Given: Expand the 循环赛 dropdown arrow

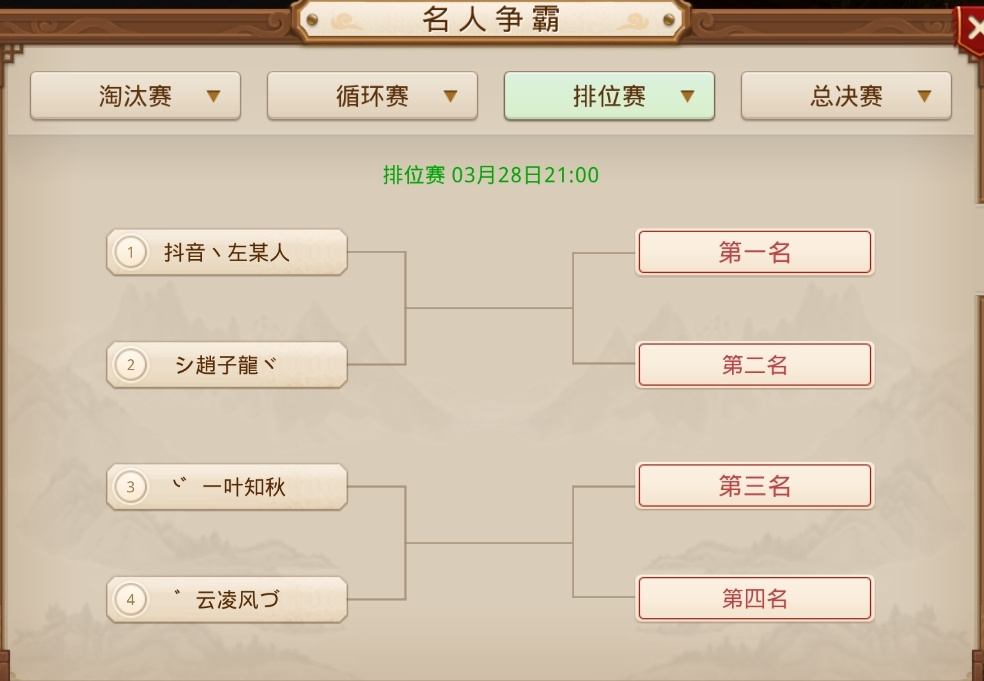Looking at the screenshot, I should (x=451, y=96).
